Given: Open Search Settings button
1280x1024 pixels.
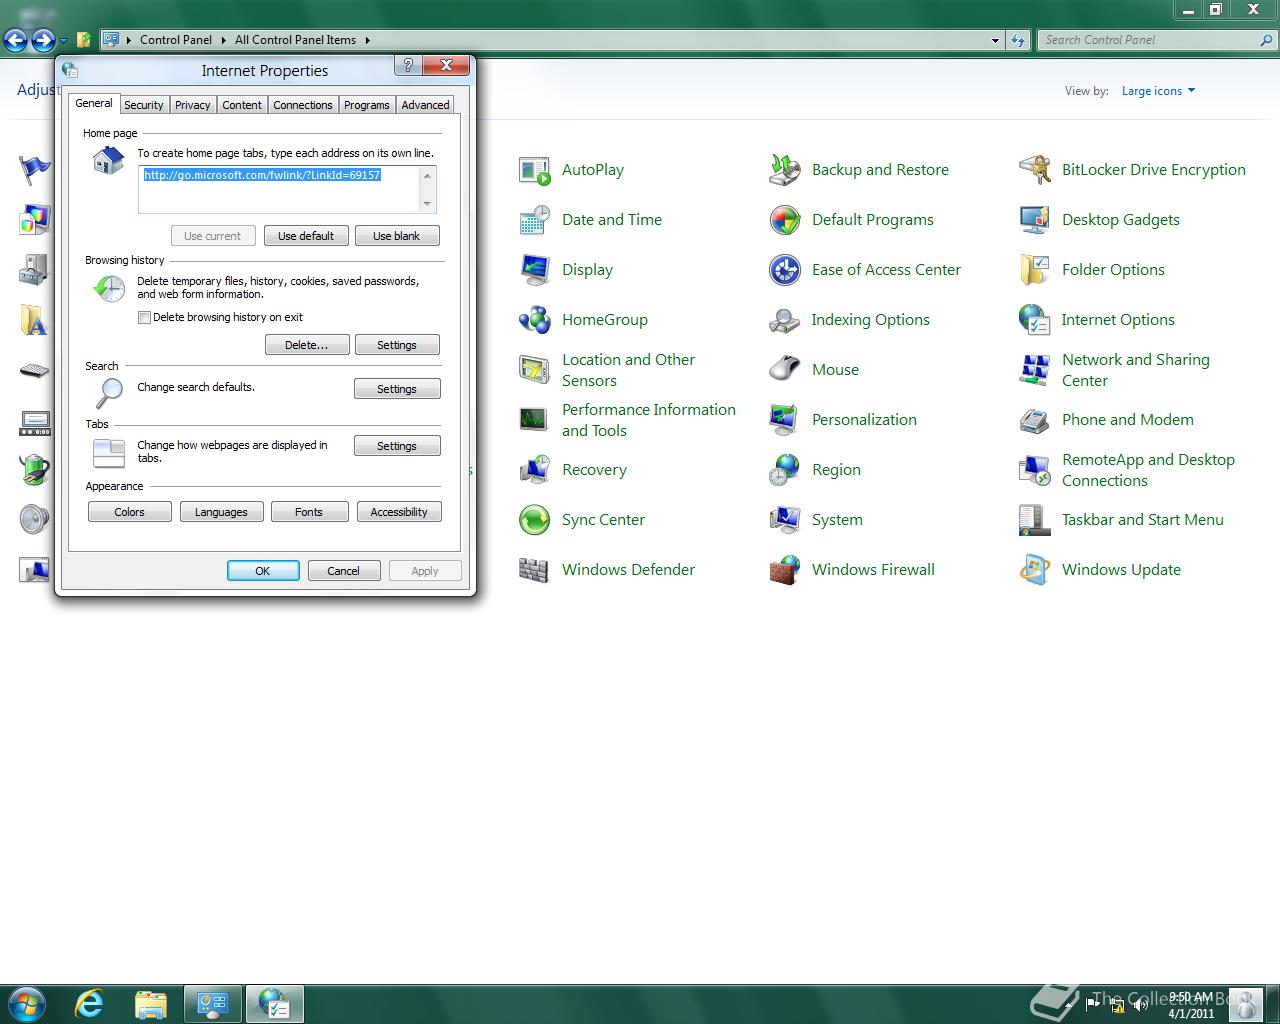Looking at the screenshot, I should coord(397,389).
